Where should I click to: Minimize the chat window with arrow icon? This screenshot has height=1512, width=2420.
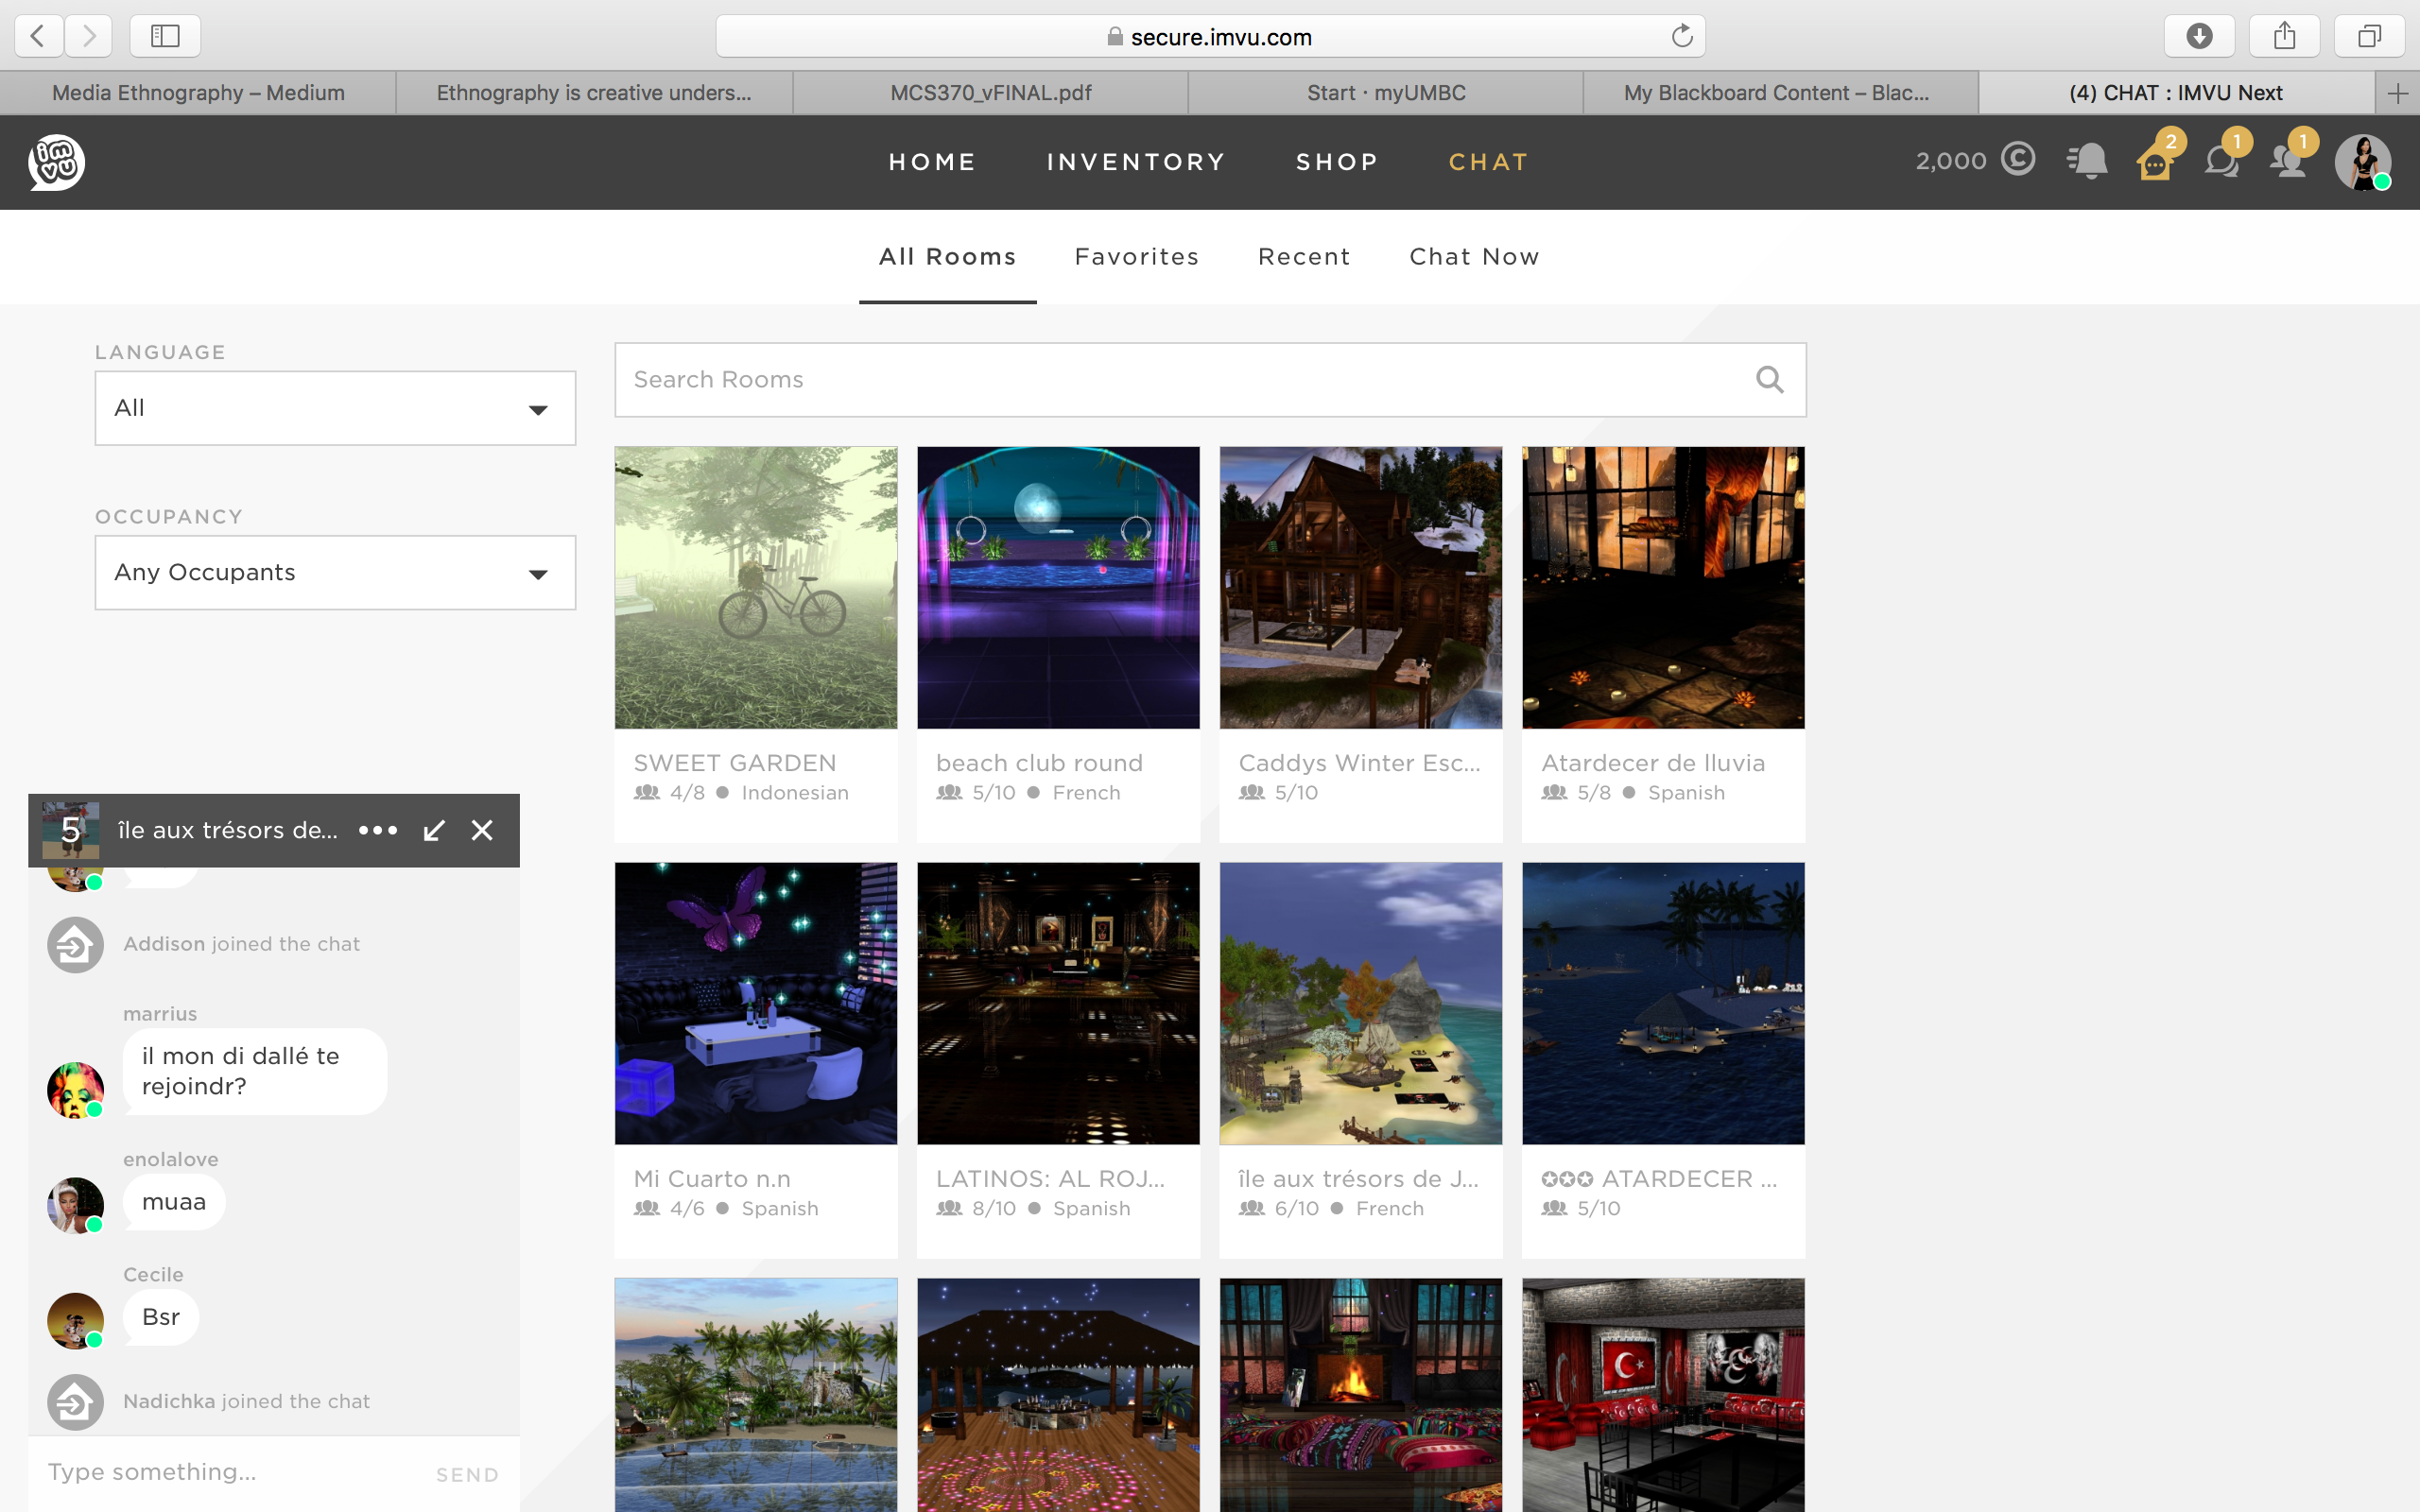click(x=434, y=830)
